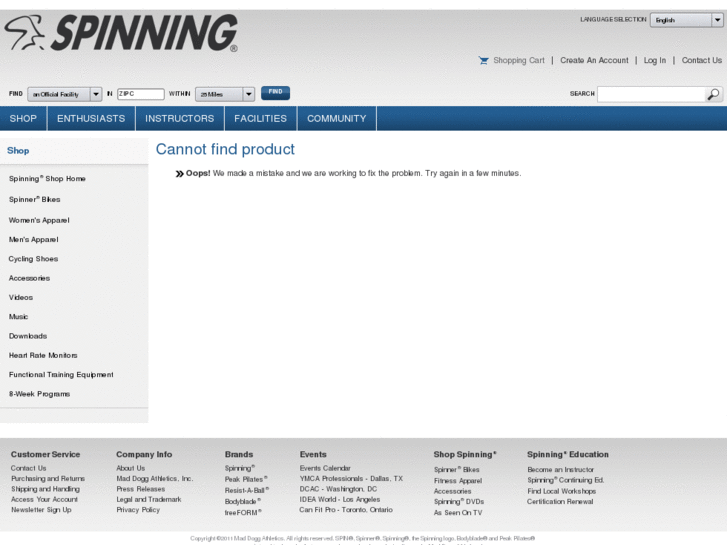Open Downloads category

click(x=28, y=336)
